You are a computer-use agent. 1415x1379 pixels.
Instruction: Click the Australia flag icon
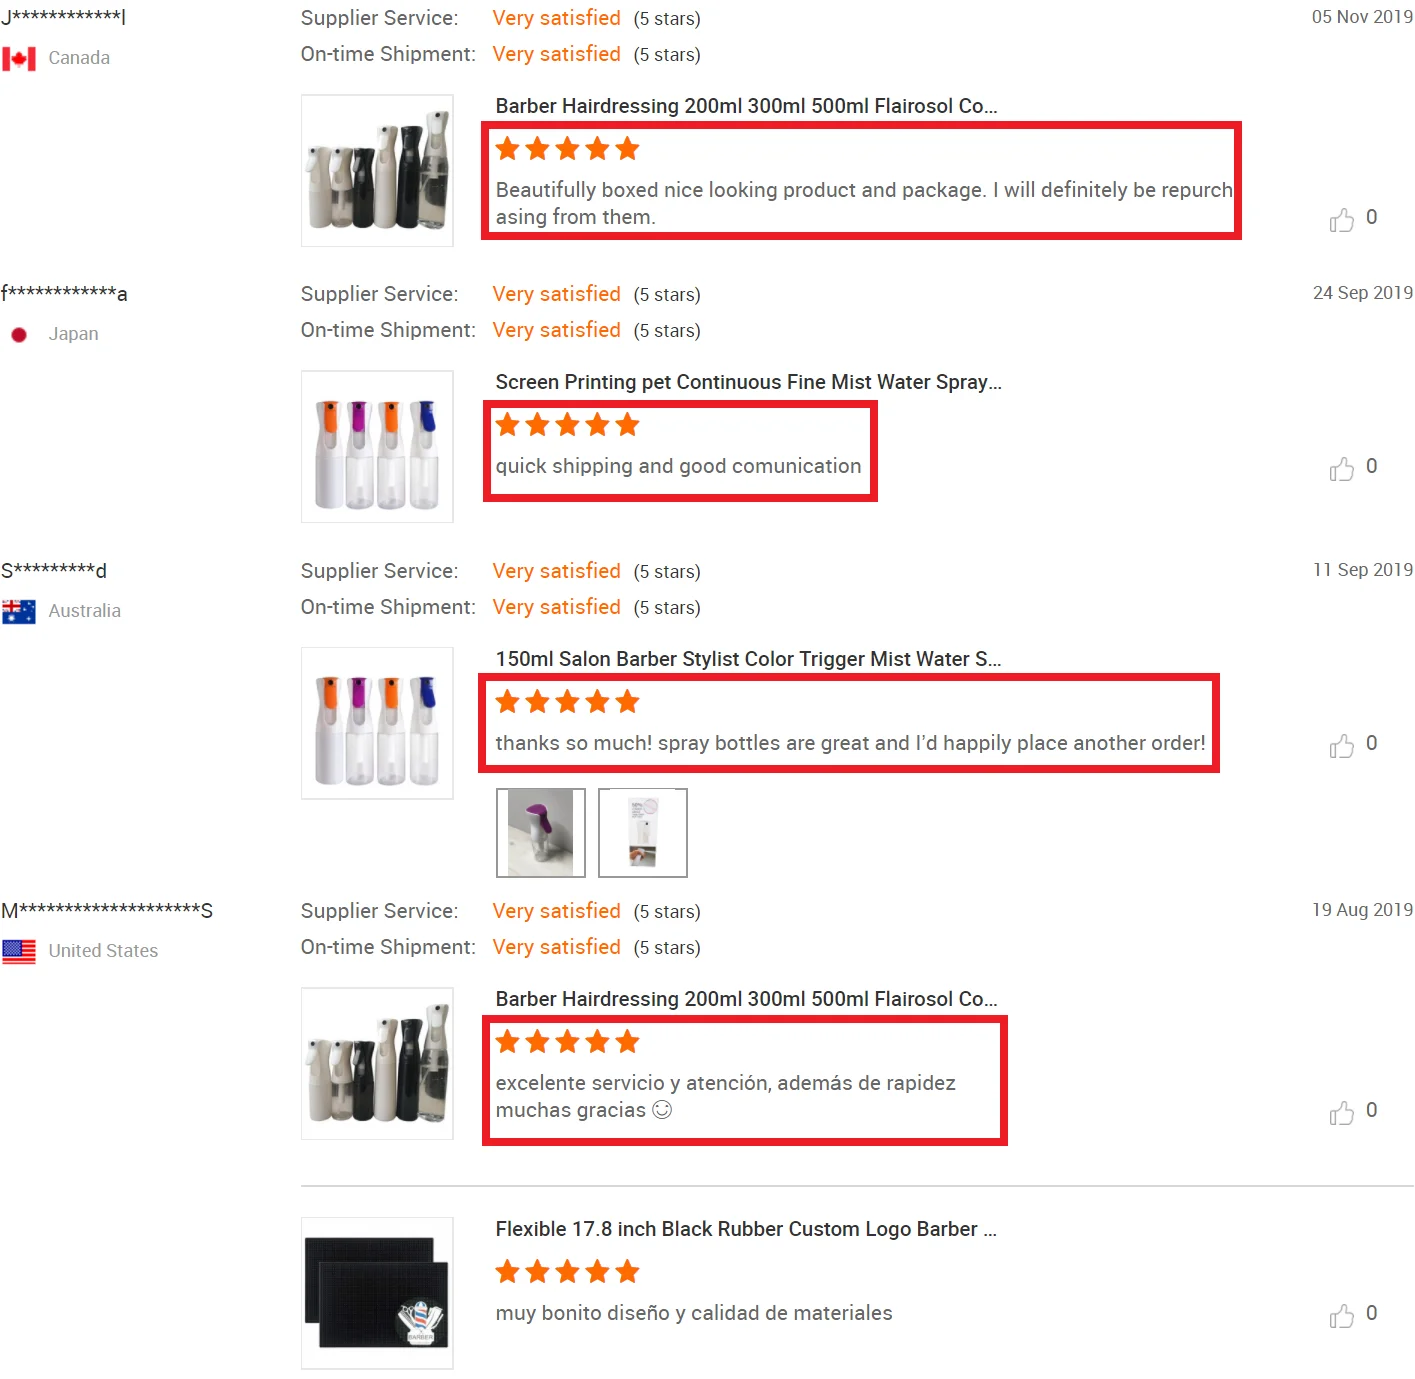[x=19, y=612]
